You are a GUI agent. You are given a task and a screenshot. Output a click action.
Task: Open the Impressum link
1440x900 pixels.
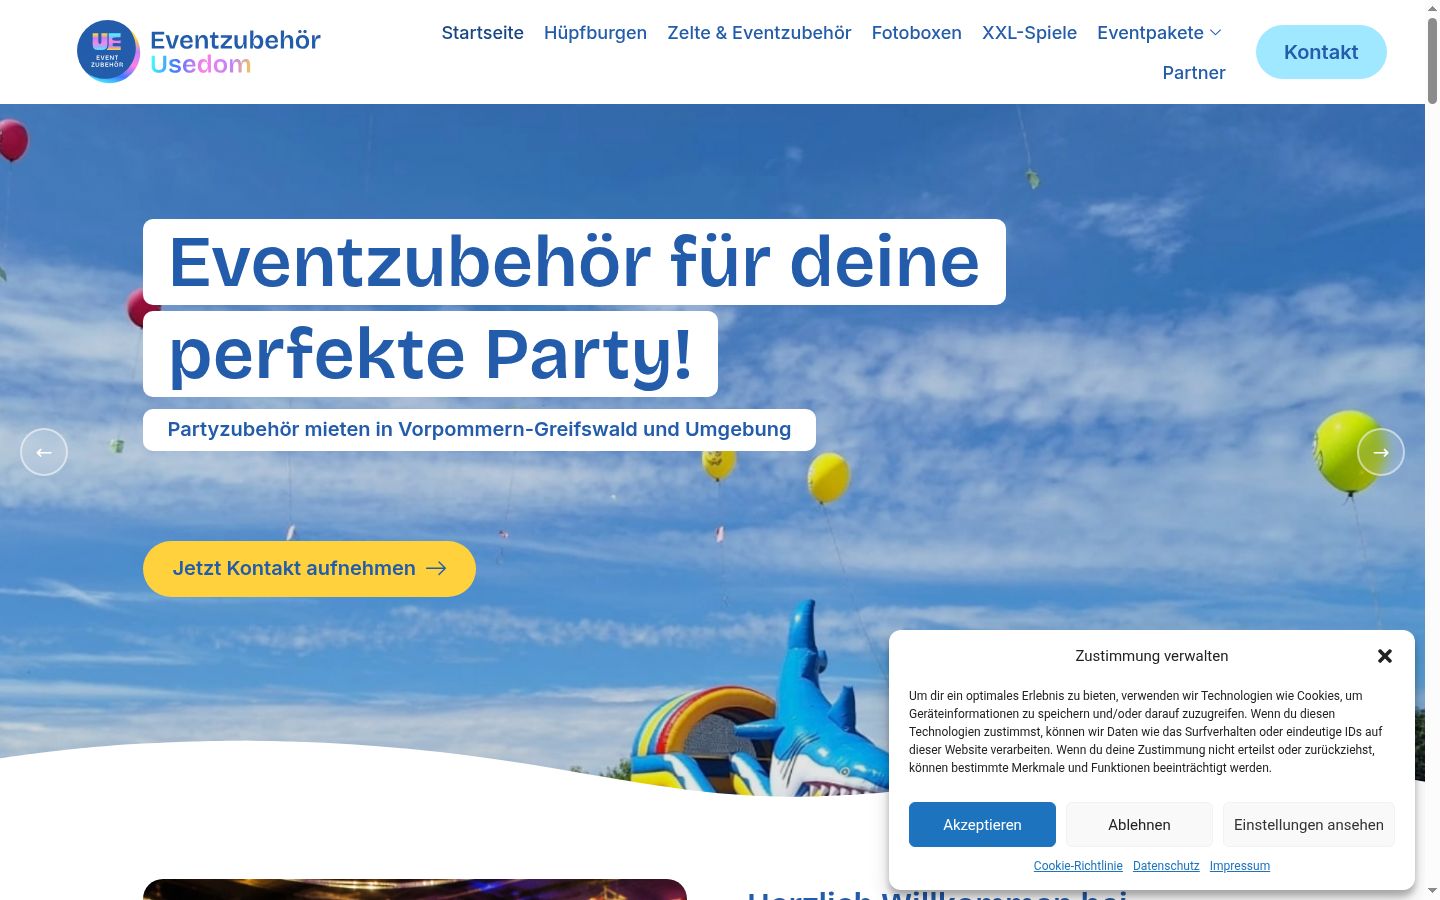click(1239, 866)
